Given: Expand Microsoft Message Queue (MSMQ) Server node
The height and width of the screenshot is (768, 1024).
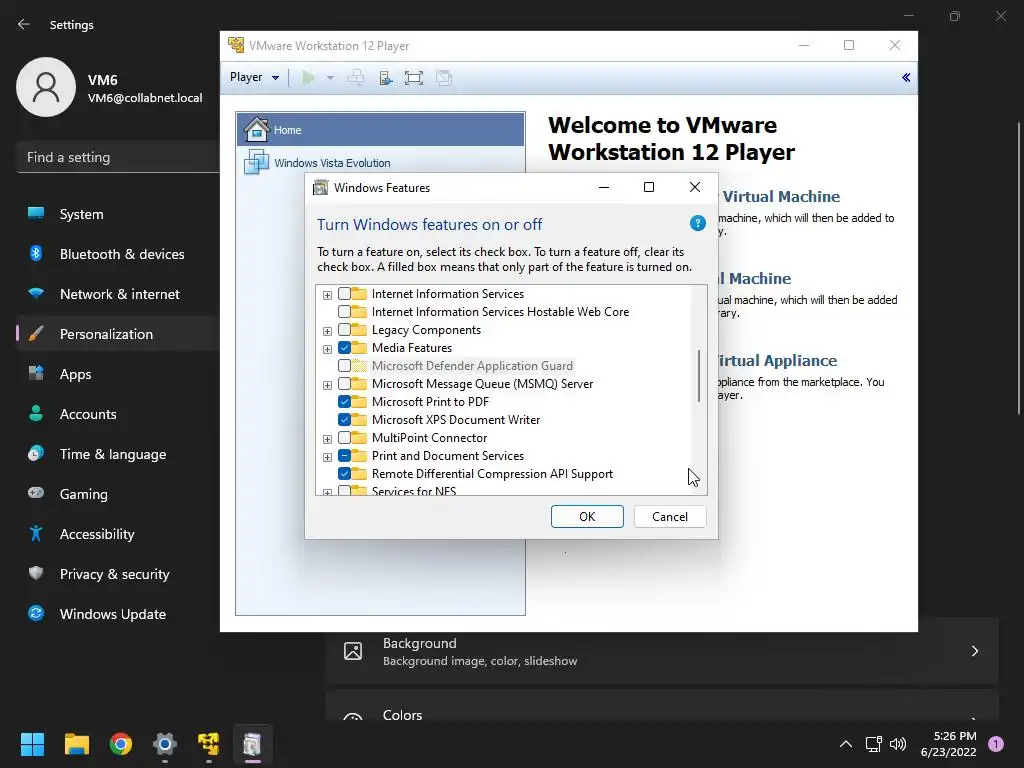Looking at the screenshot, I should (327, 385).
